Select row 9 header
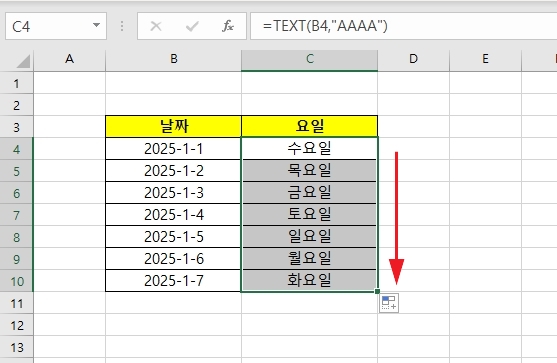The image size is (557, 363). 17,259
